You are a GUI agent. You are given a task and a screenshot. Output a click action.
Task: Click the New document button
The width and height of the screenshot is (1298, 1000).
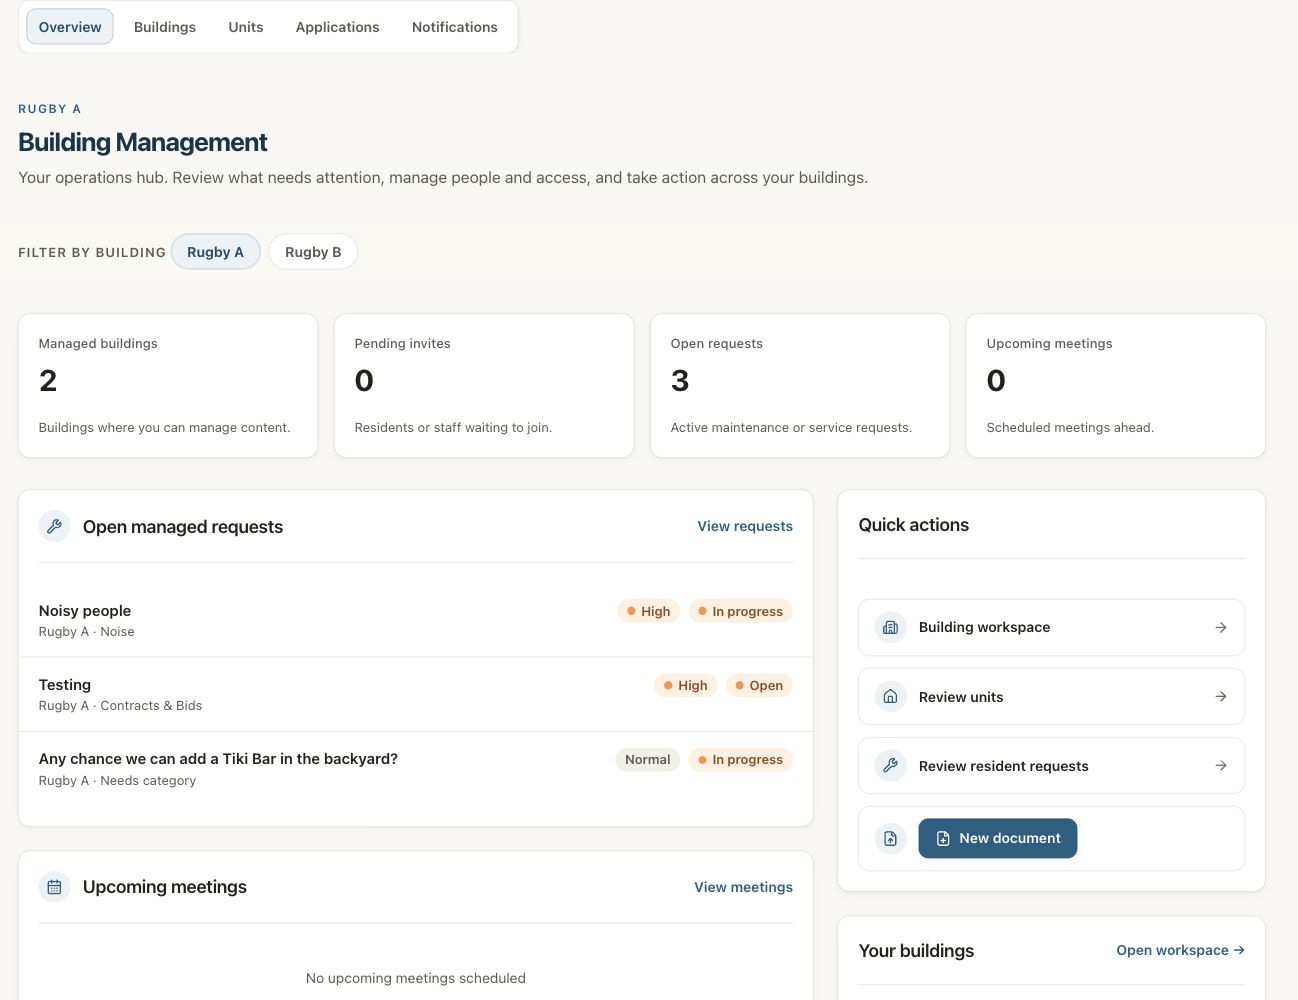(998, 838)
